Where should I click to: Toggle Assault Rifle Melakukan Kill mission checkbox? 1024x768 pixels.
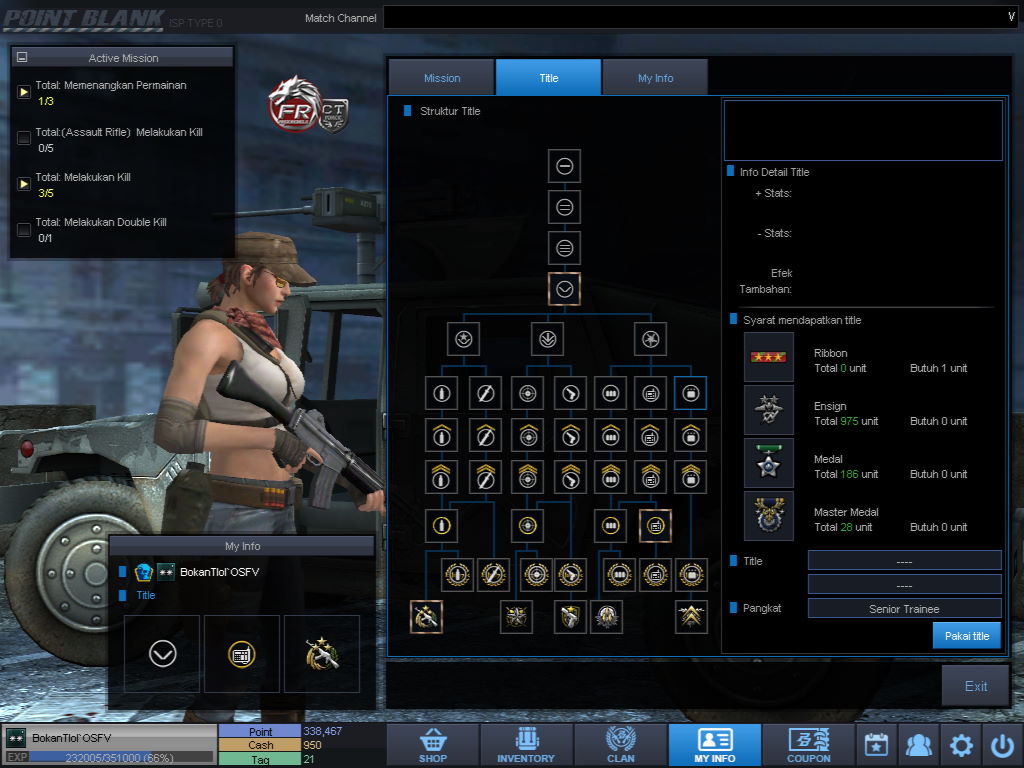(x=24, y=138)
